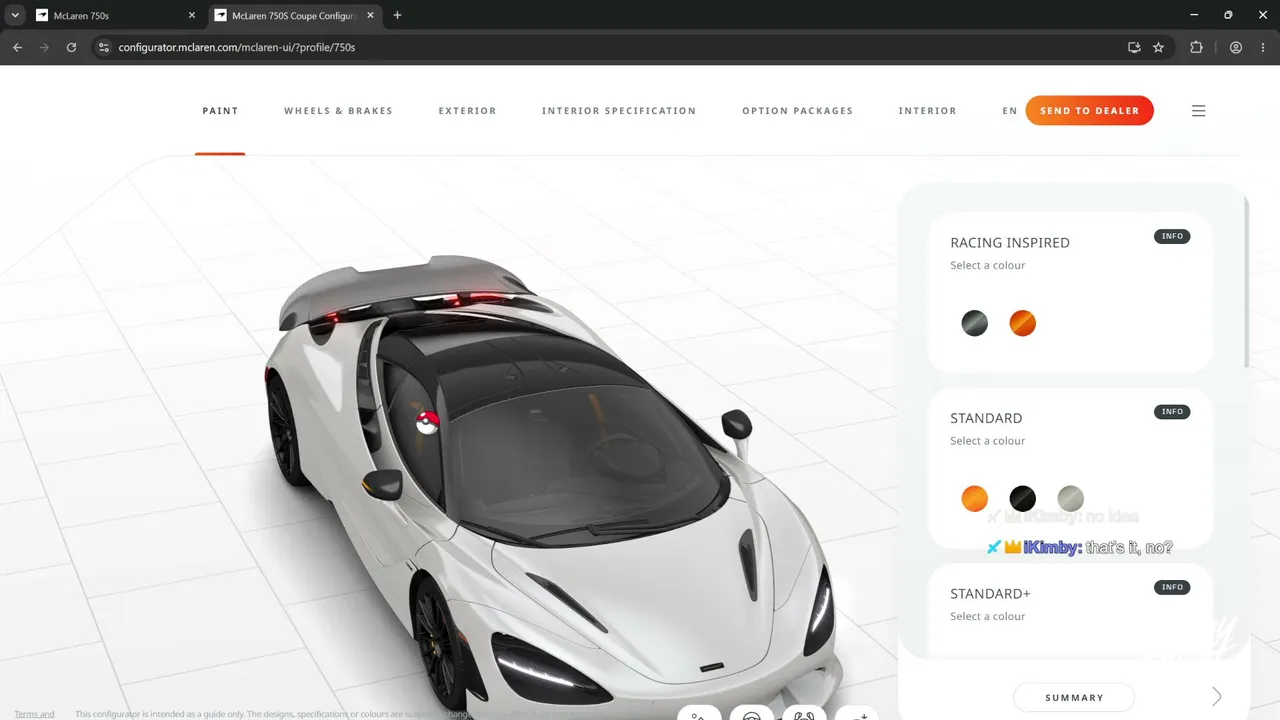This screenshot has height=720, width=1280.
Task: Click the paint panel scrollbar
Action: (1247, 281)
